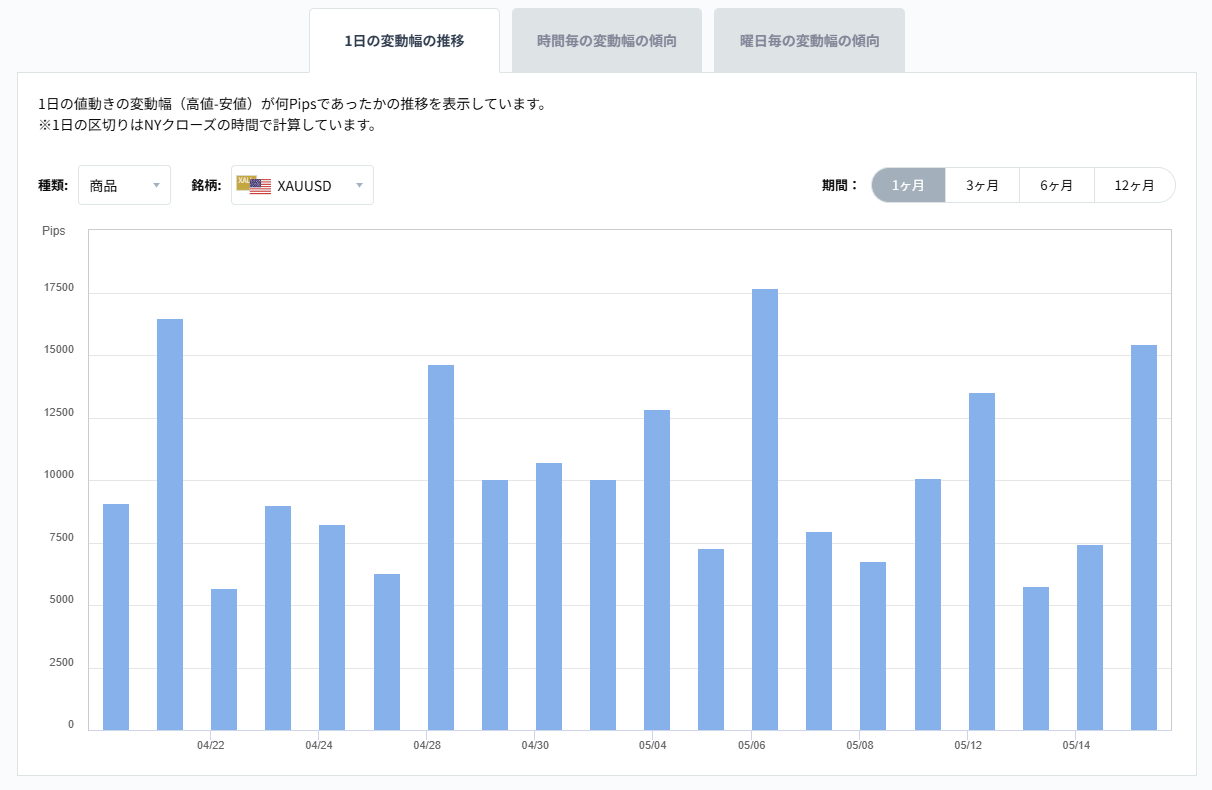1212x790 pixels.
Task: Click the 2500 y-axis label
Action: pyautogui.click(x=61, y=663)
